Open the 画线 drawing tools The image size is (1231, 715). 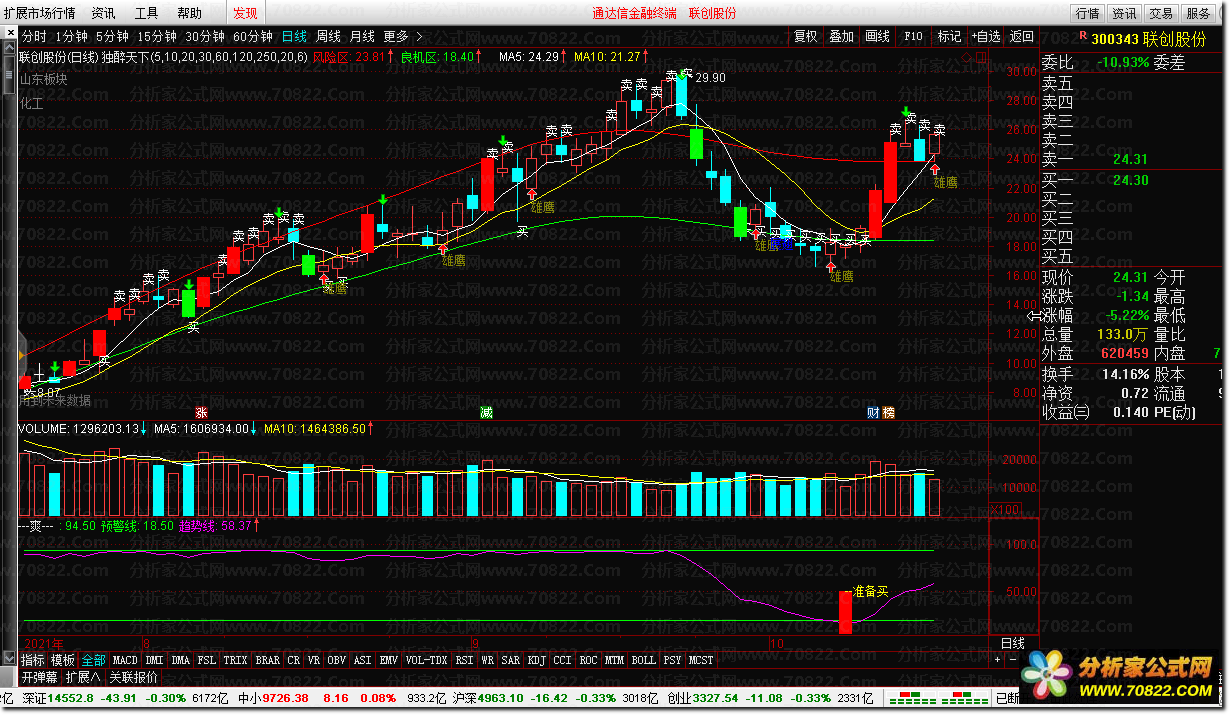[x=877, y=36]
